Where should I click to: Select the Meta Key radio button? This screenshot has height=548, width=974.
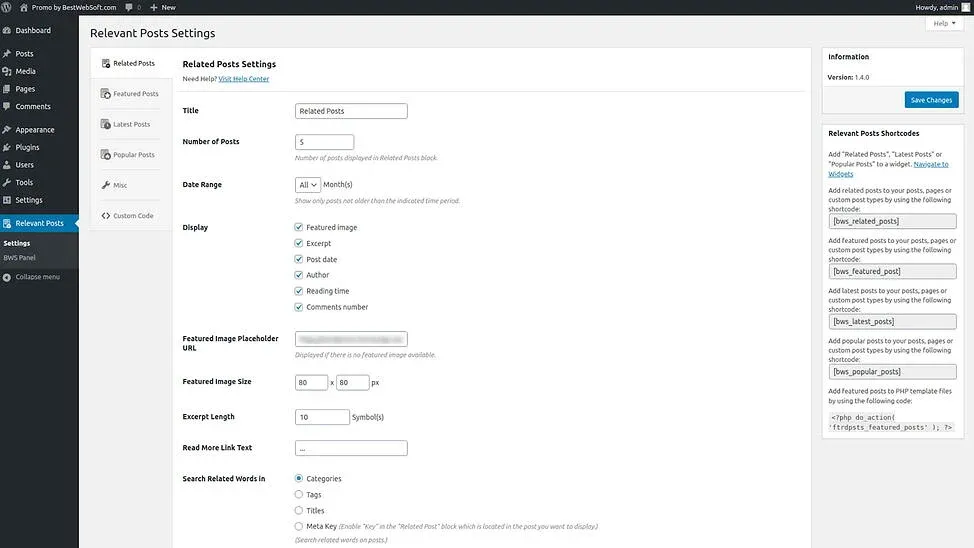pyautogui.click(x=299, y=526)
